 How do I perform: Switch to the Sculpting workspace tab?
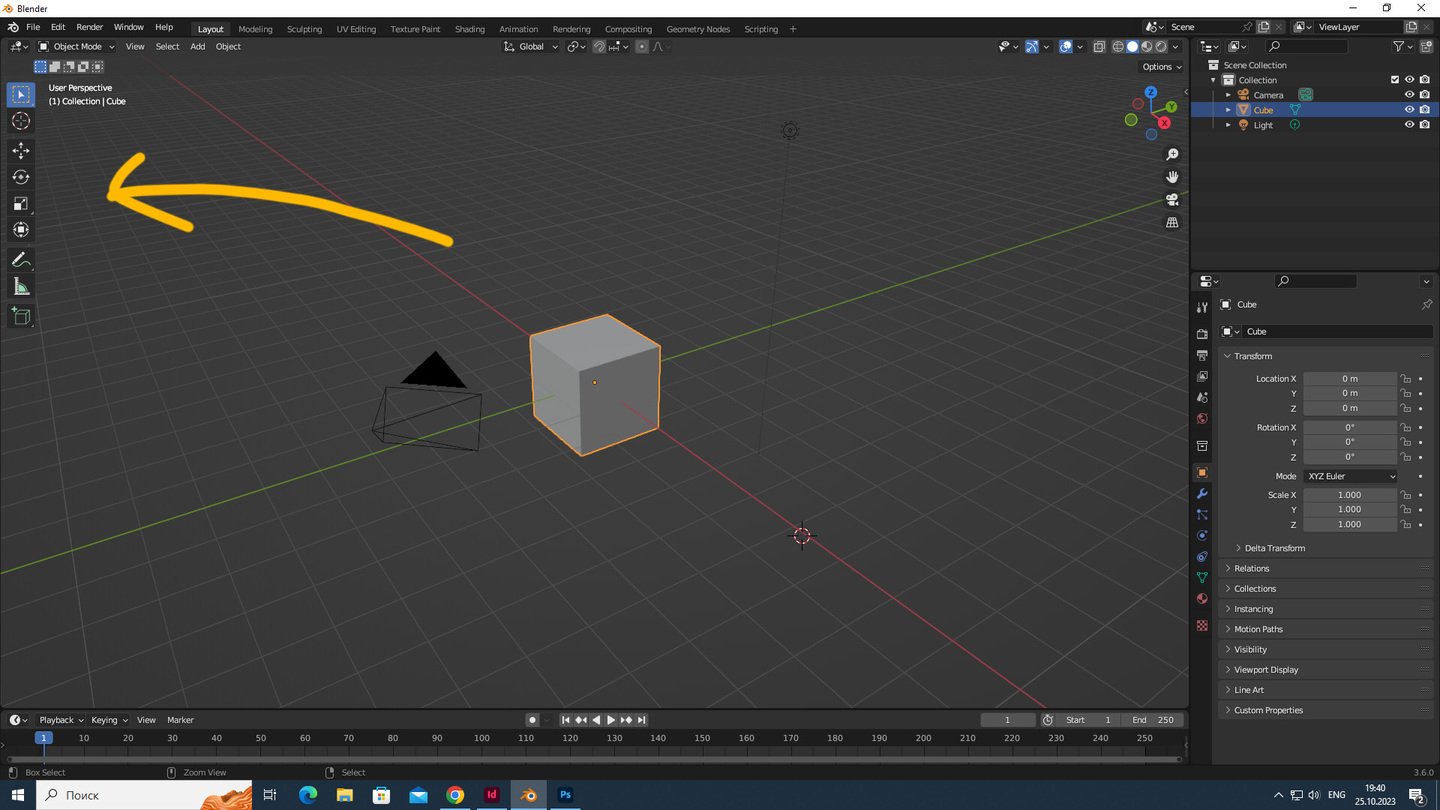coord(304,29)
